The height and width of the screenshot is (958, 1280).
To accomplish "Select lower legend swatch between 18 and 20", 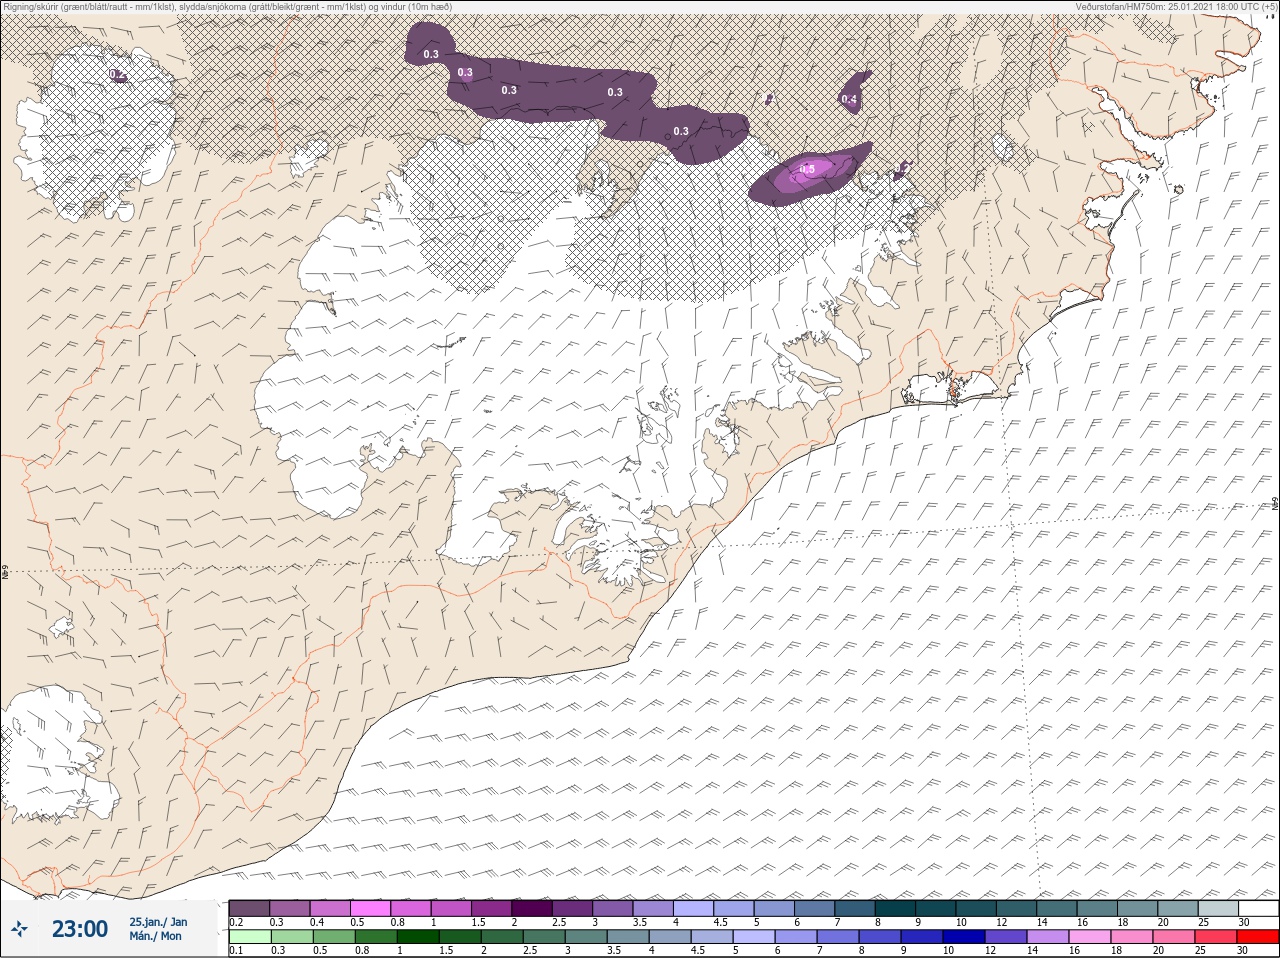I will (x=1131, y=937).
